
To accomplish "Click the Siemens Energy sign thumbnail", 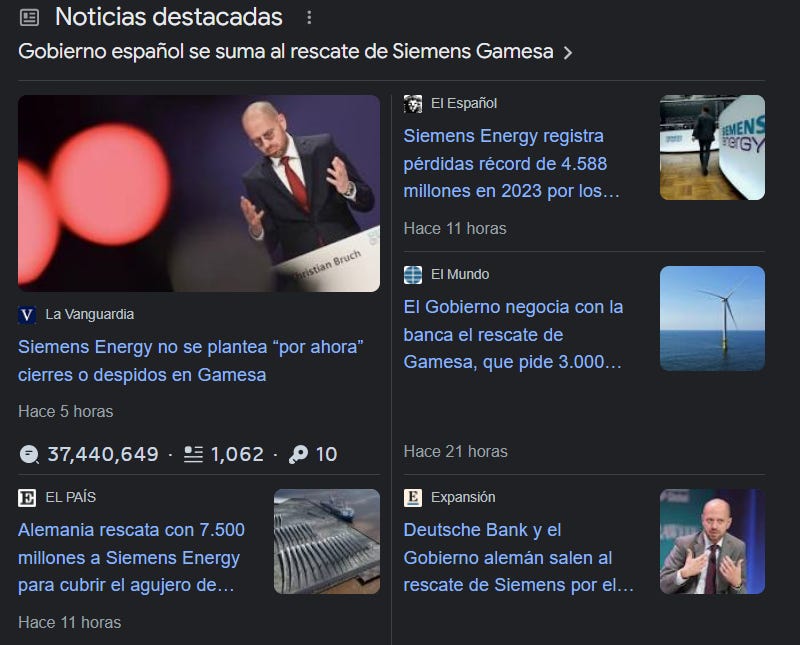I will pos(712,147).
